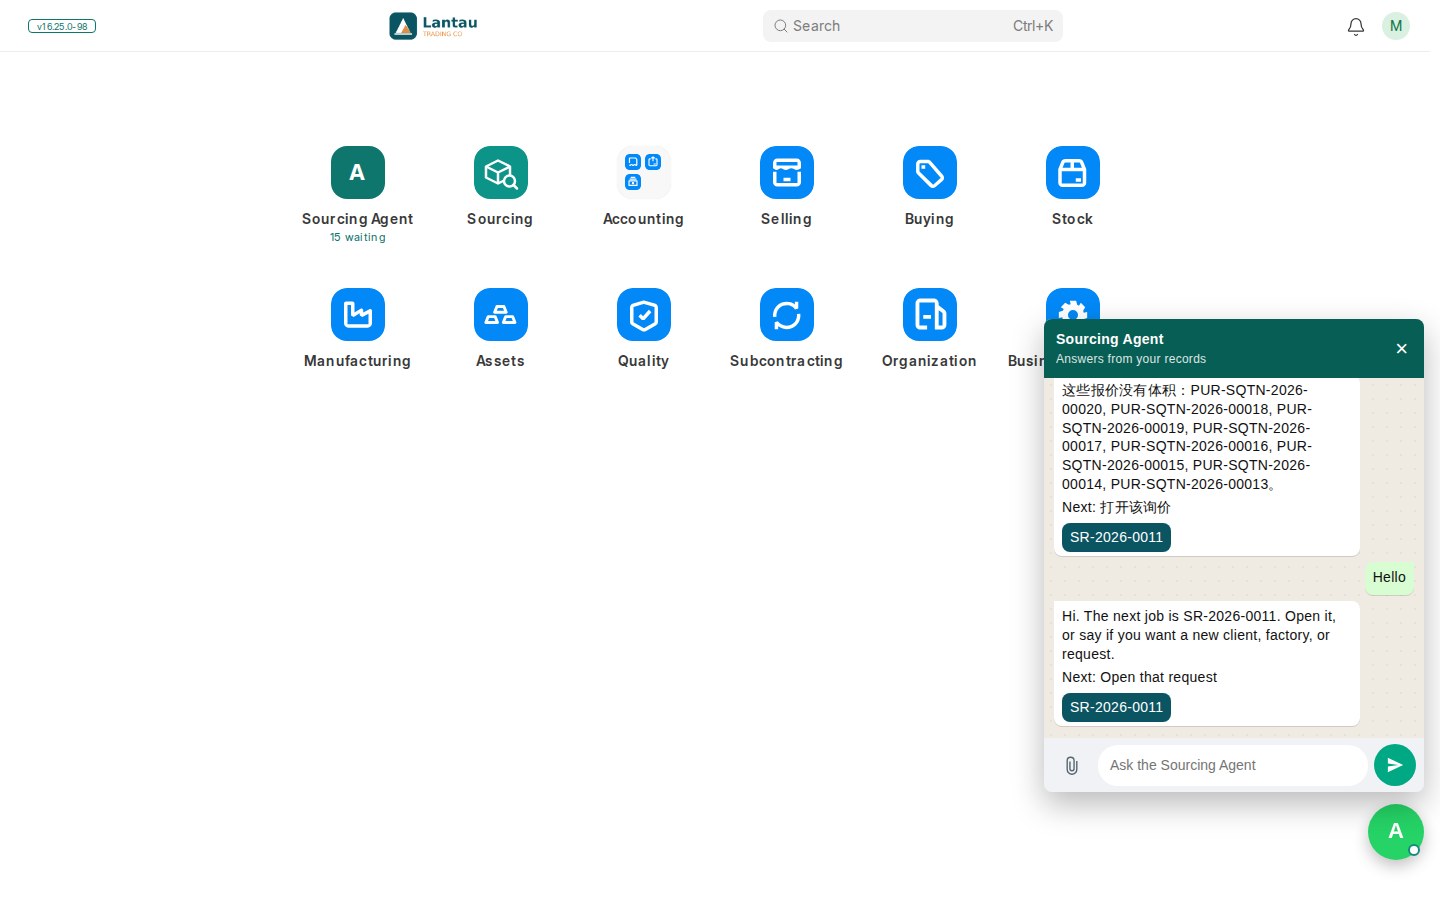
Task: Click the version badge v16.25.0-98
Action: [x=62, y=26]
